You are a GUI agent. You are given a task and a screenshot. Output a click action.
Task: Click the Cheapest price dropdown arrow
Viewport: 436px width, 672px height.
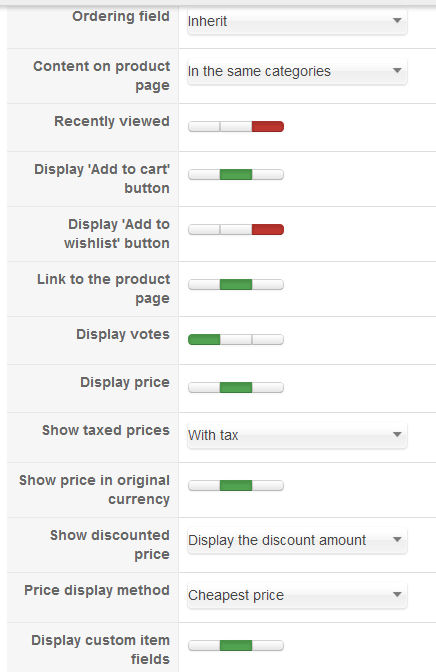pos(397,594)
